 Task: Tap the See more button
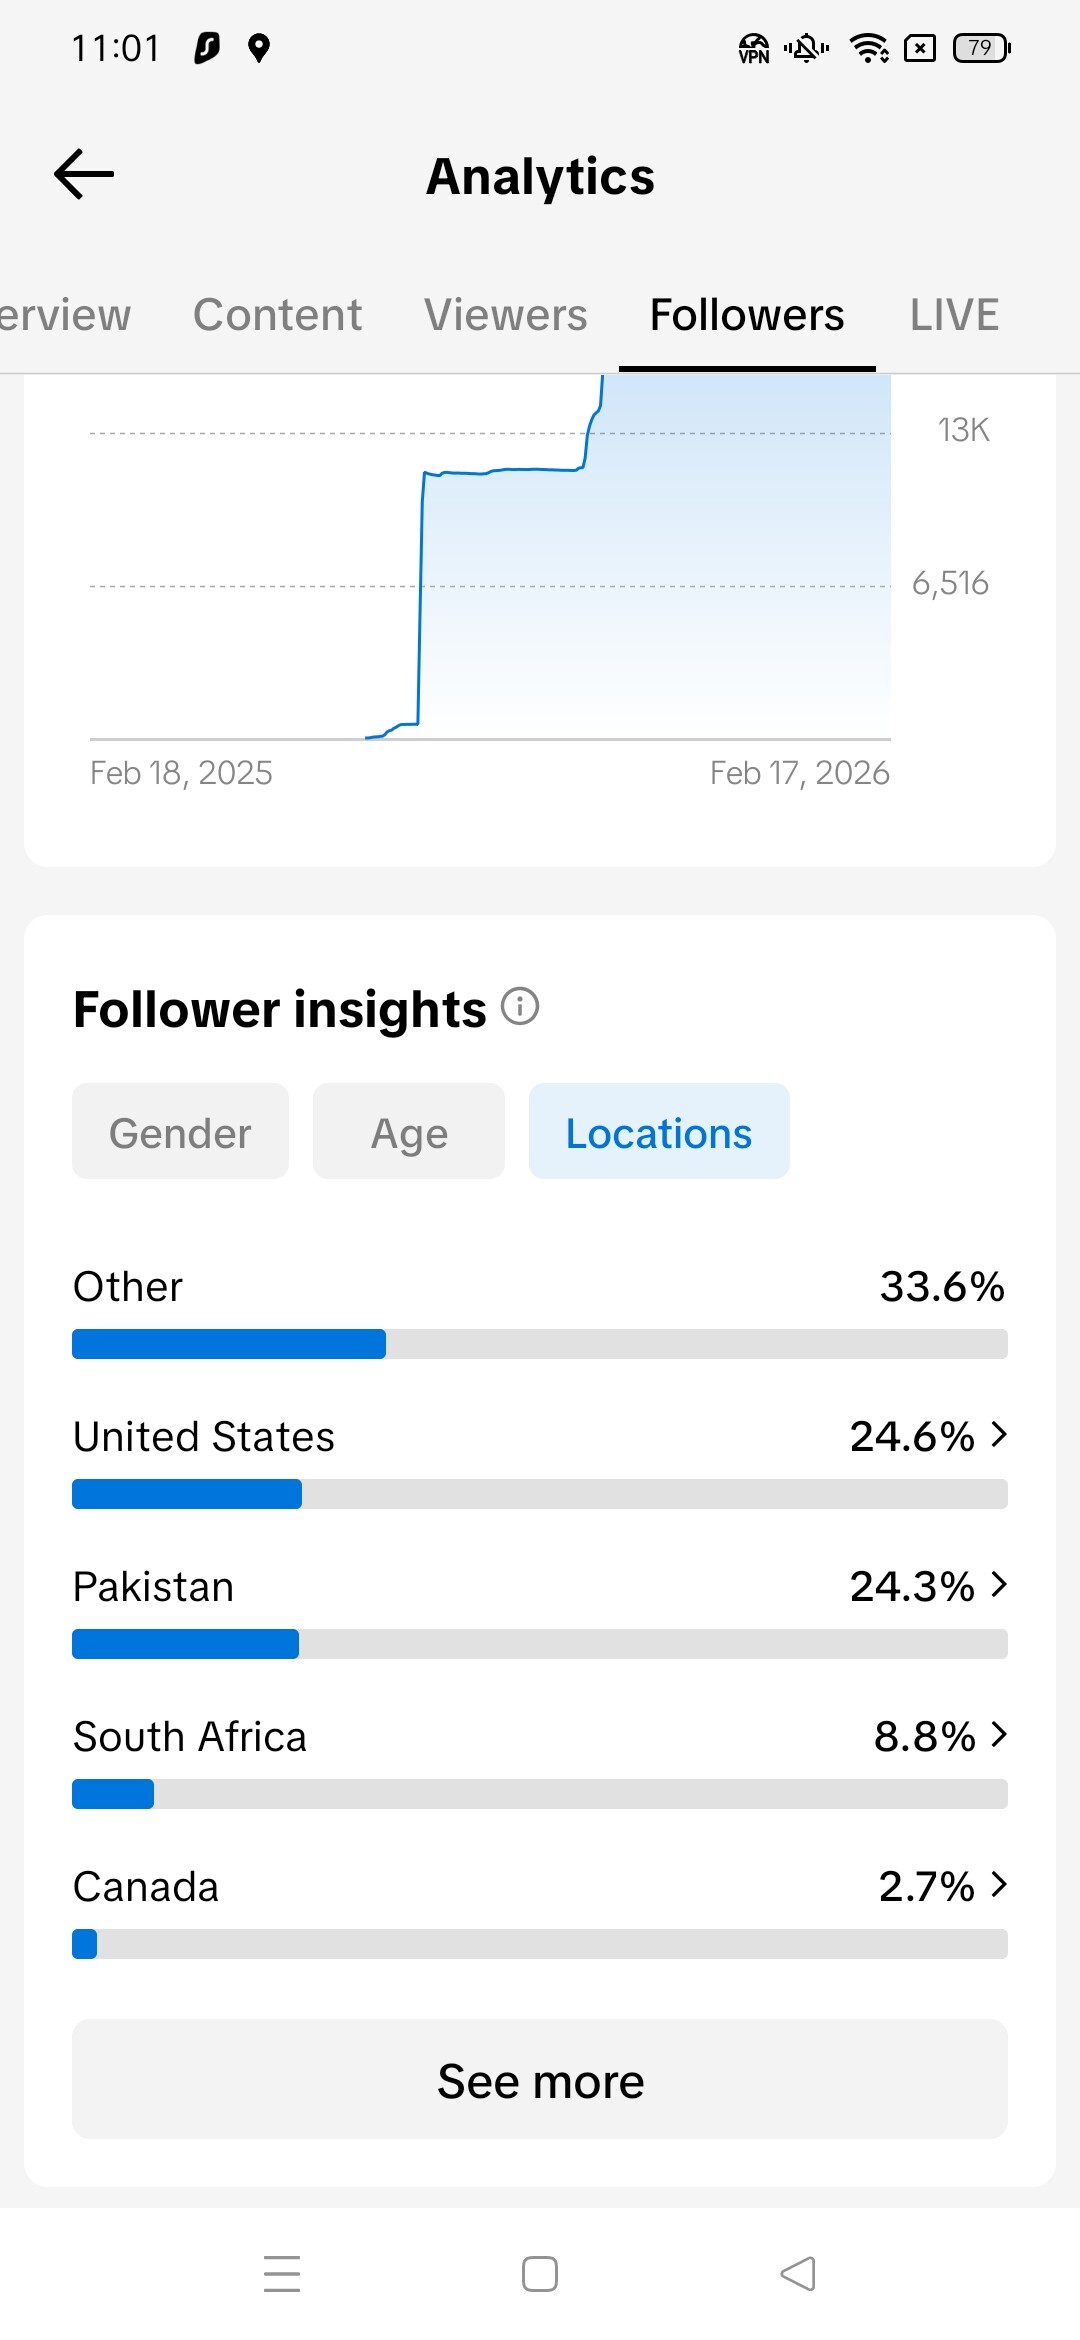click(540, 2081)
